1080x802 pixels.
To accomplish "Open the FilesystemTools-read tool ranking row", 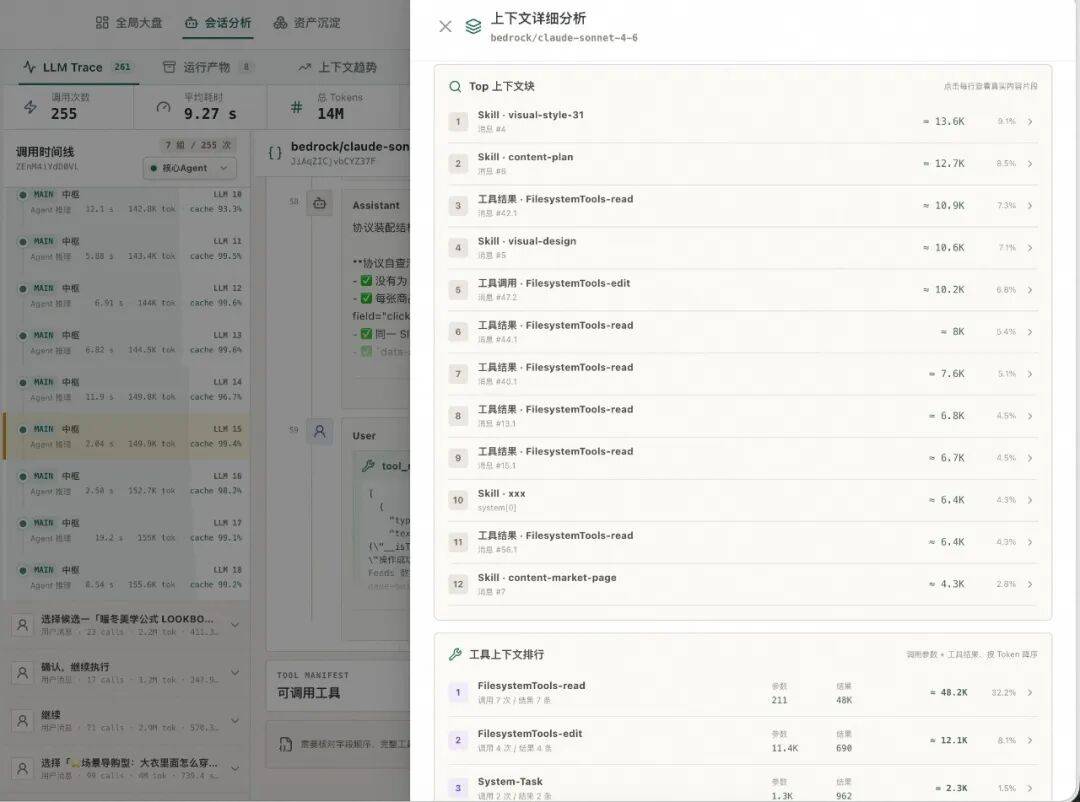I will pos(742,692).
